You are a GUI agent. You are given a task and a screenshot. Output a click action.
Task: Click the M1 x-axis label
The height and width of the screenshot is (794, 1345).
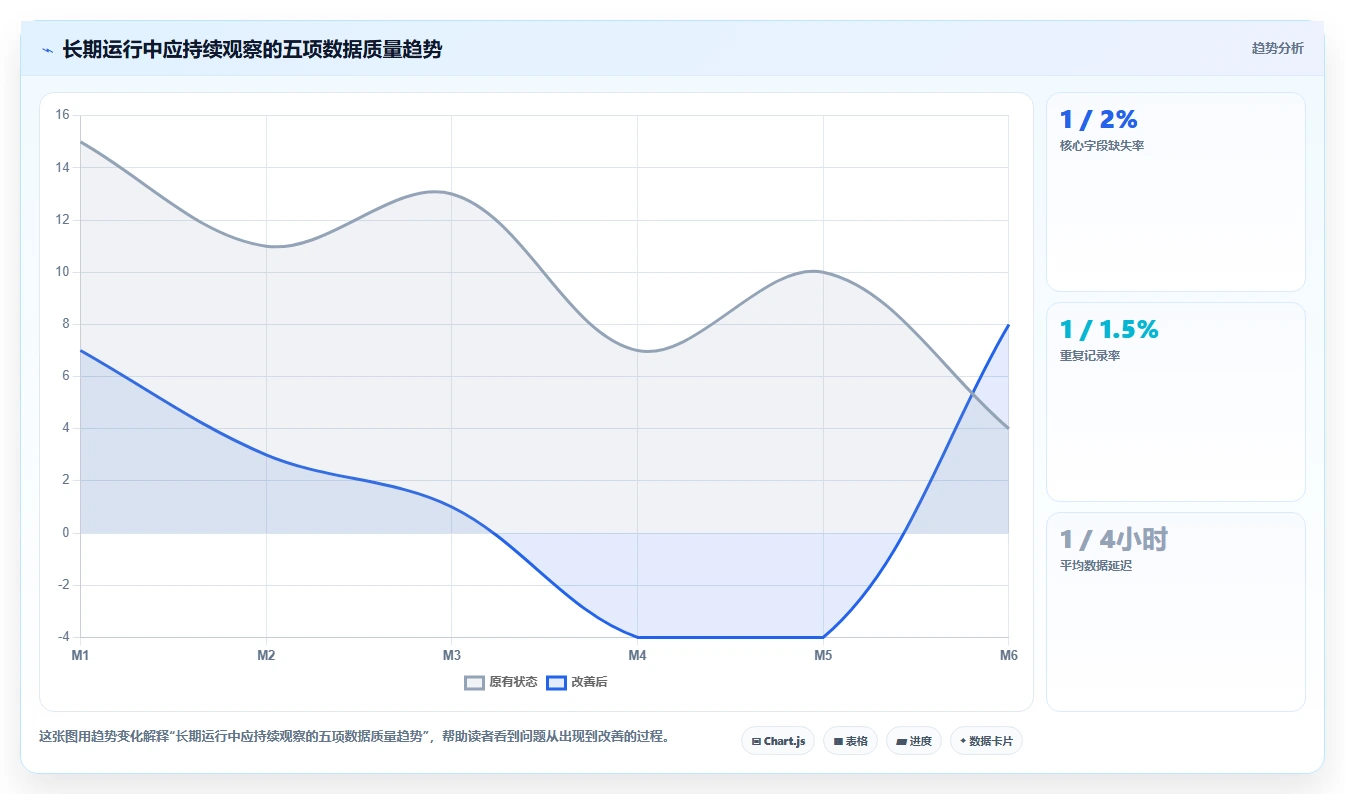point(80,655)
